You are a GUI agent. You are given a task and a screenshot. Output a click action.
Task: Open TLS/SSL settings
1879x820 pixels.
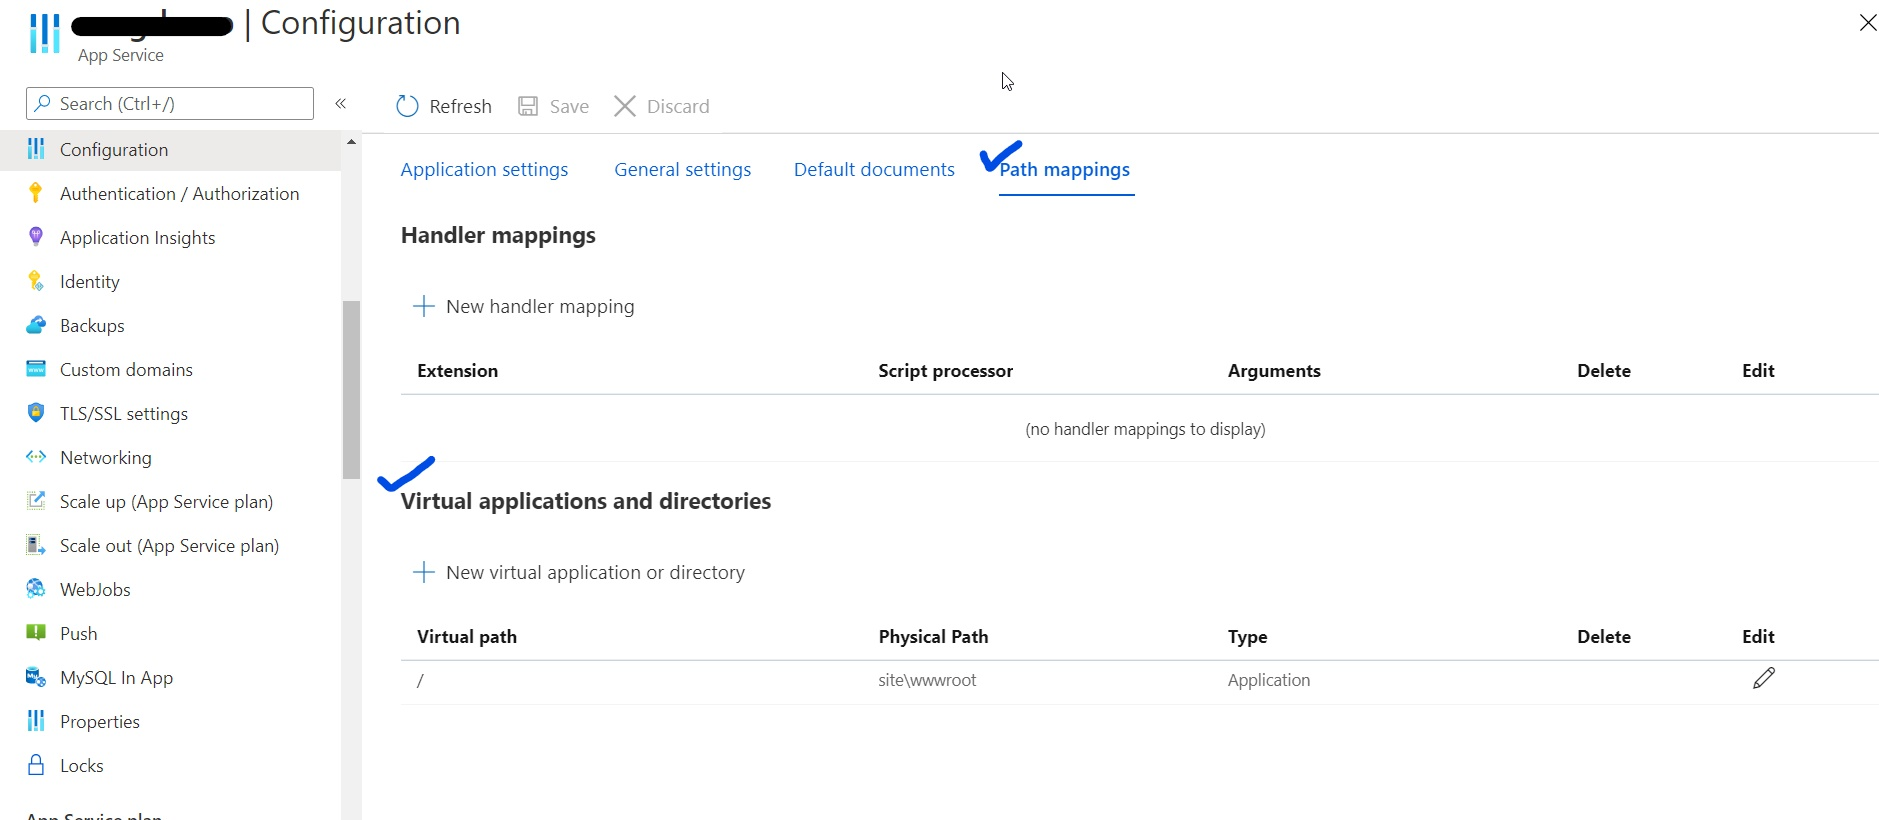123,413
